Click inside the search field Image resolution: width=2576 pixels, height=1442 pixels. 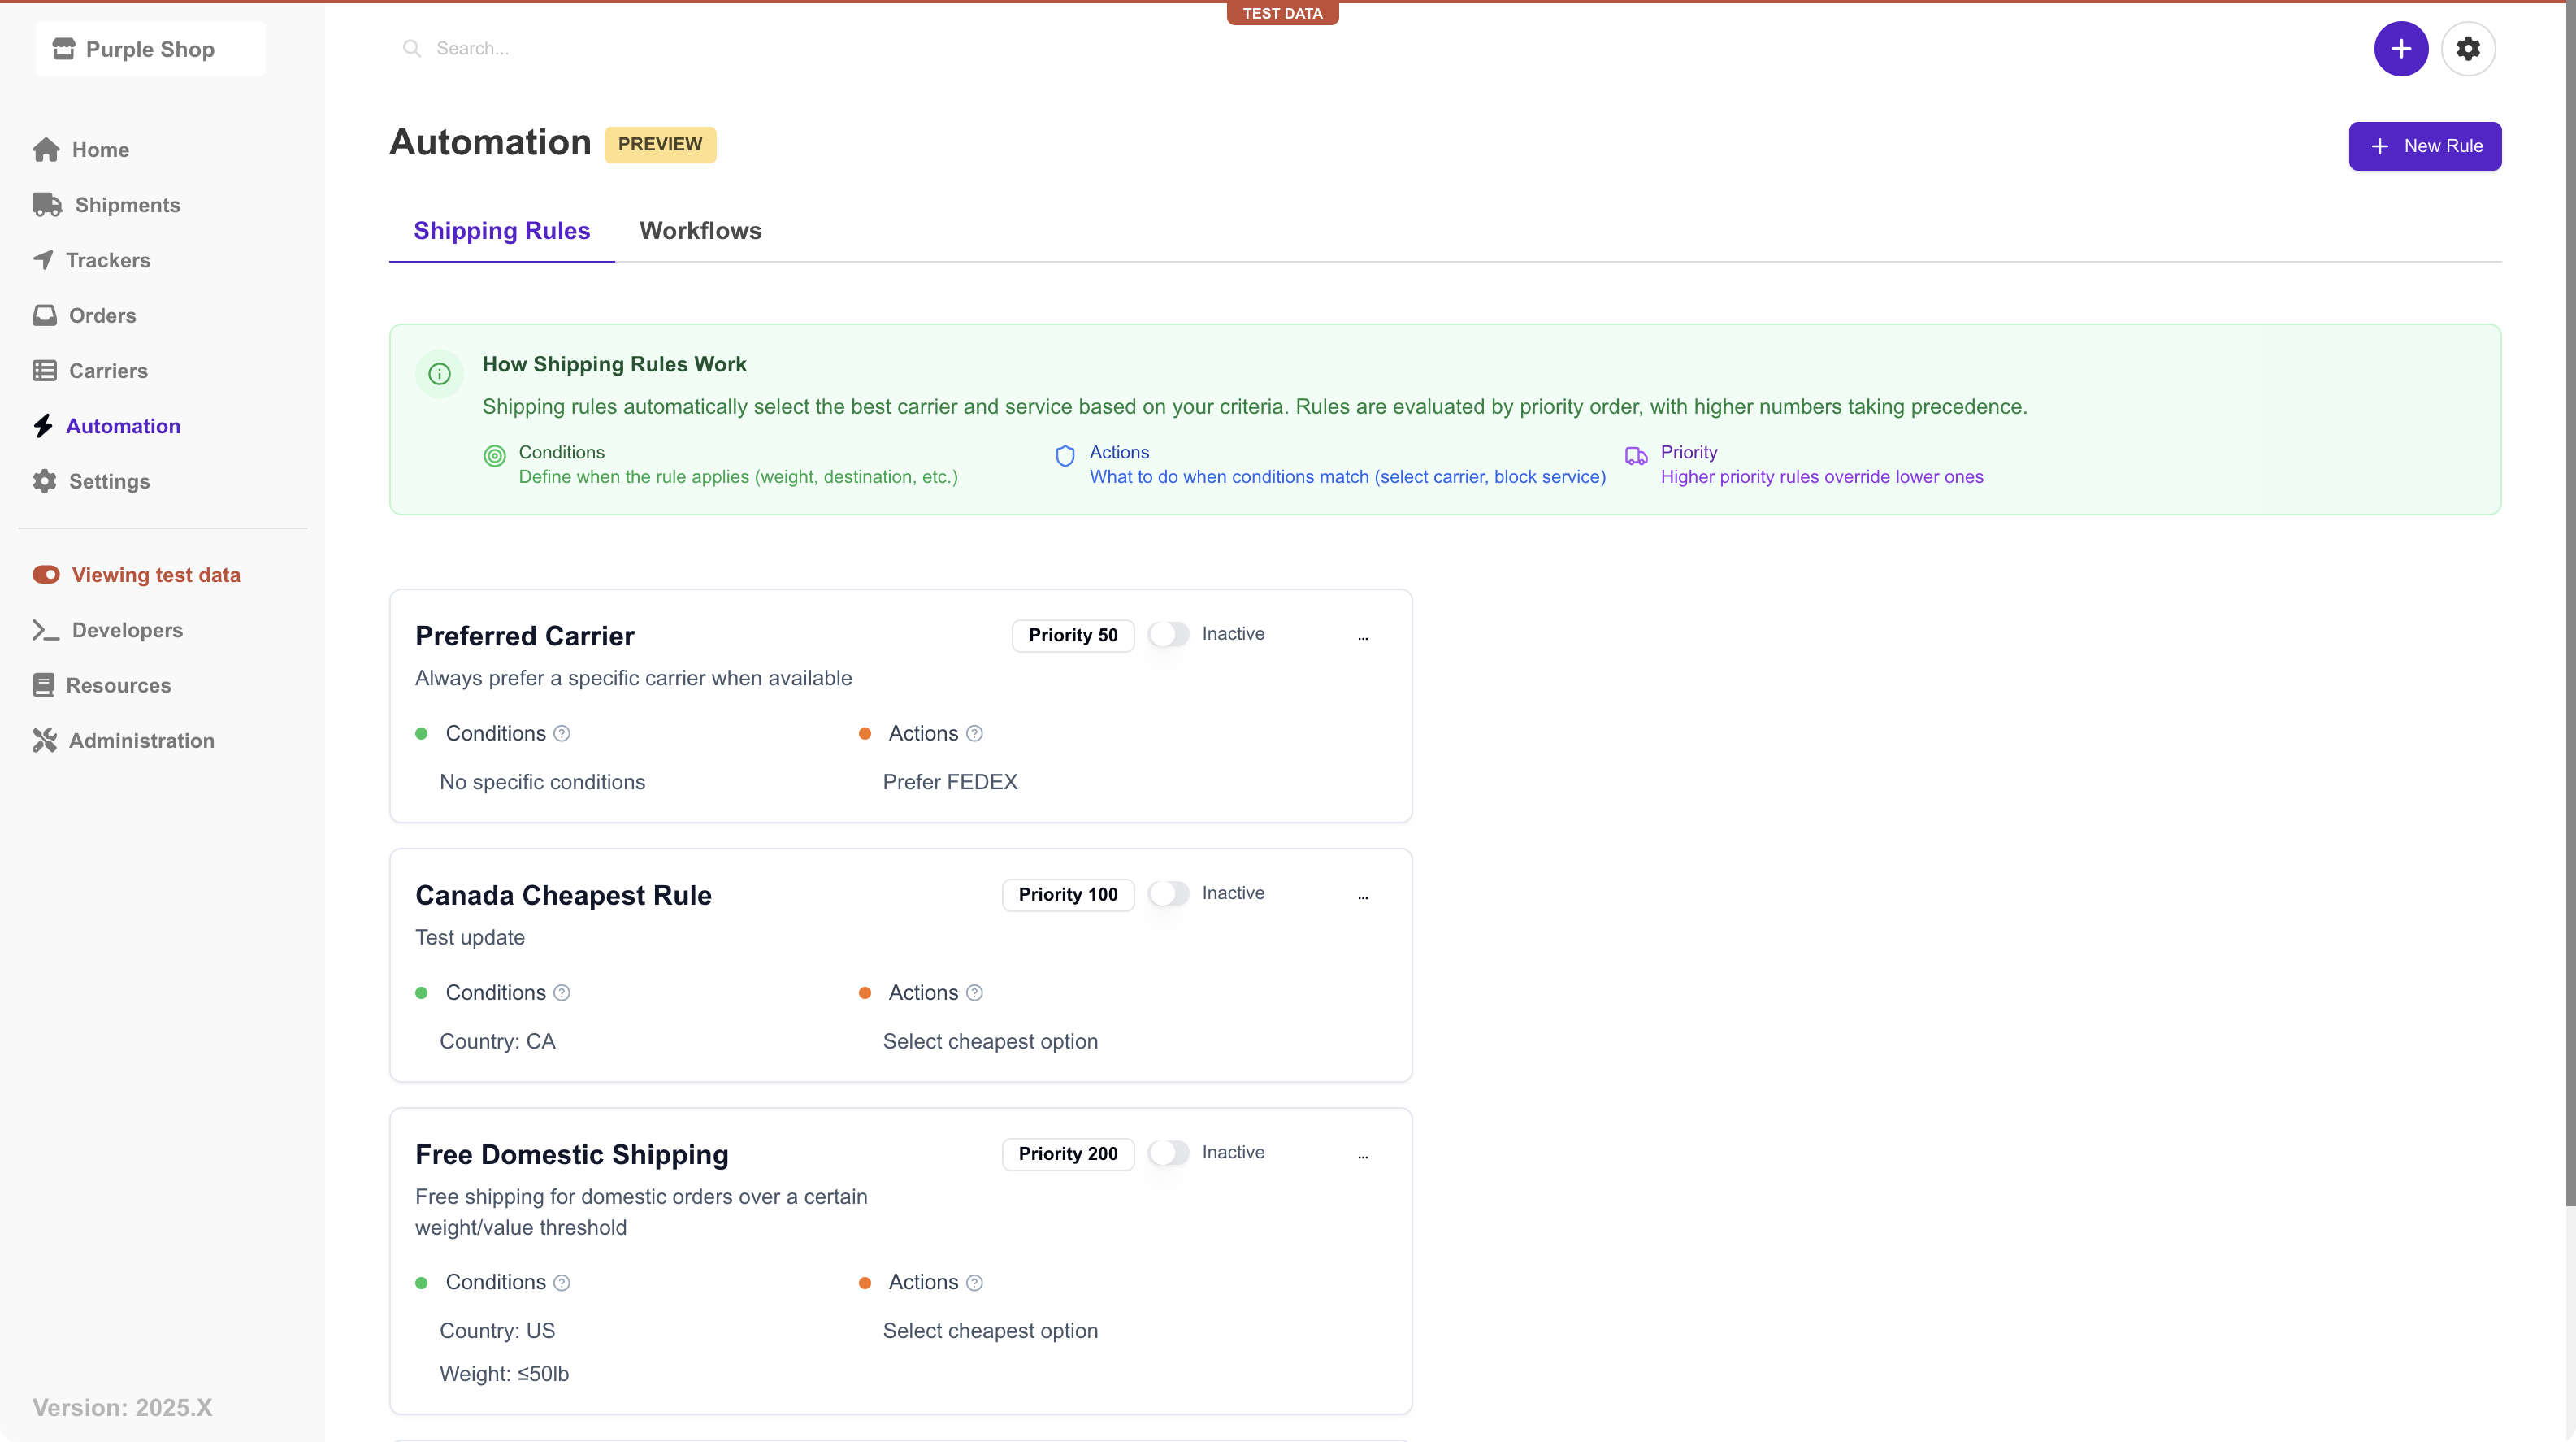tap(500, 47)
